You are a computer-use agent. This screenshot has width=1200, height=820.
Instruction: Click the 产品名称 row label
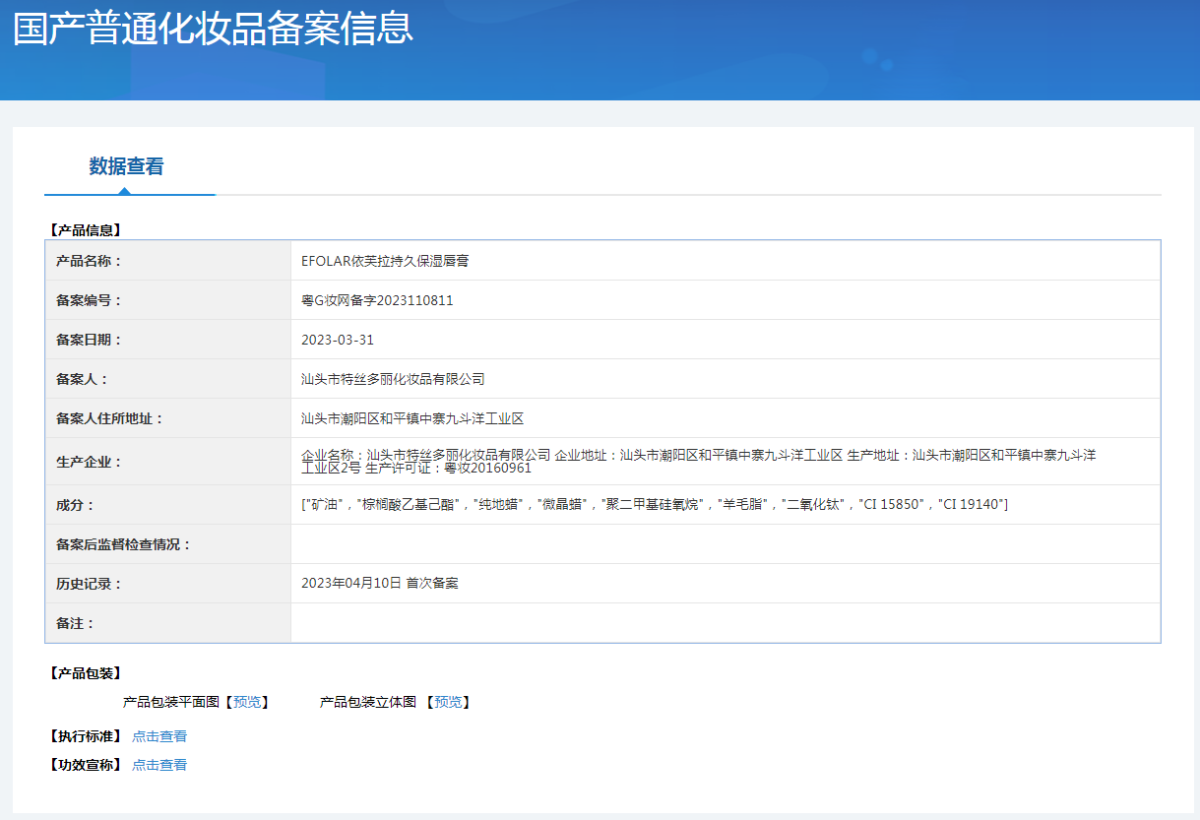(88, 261)
